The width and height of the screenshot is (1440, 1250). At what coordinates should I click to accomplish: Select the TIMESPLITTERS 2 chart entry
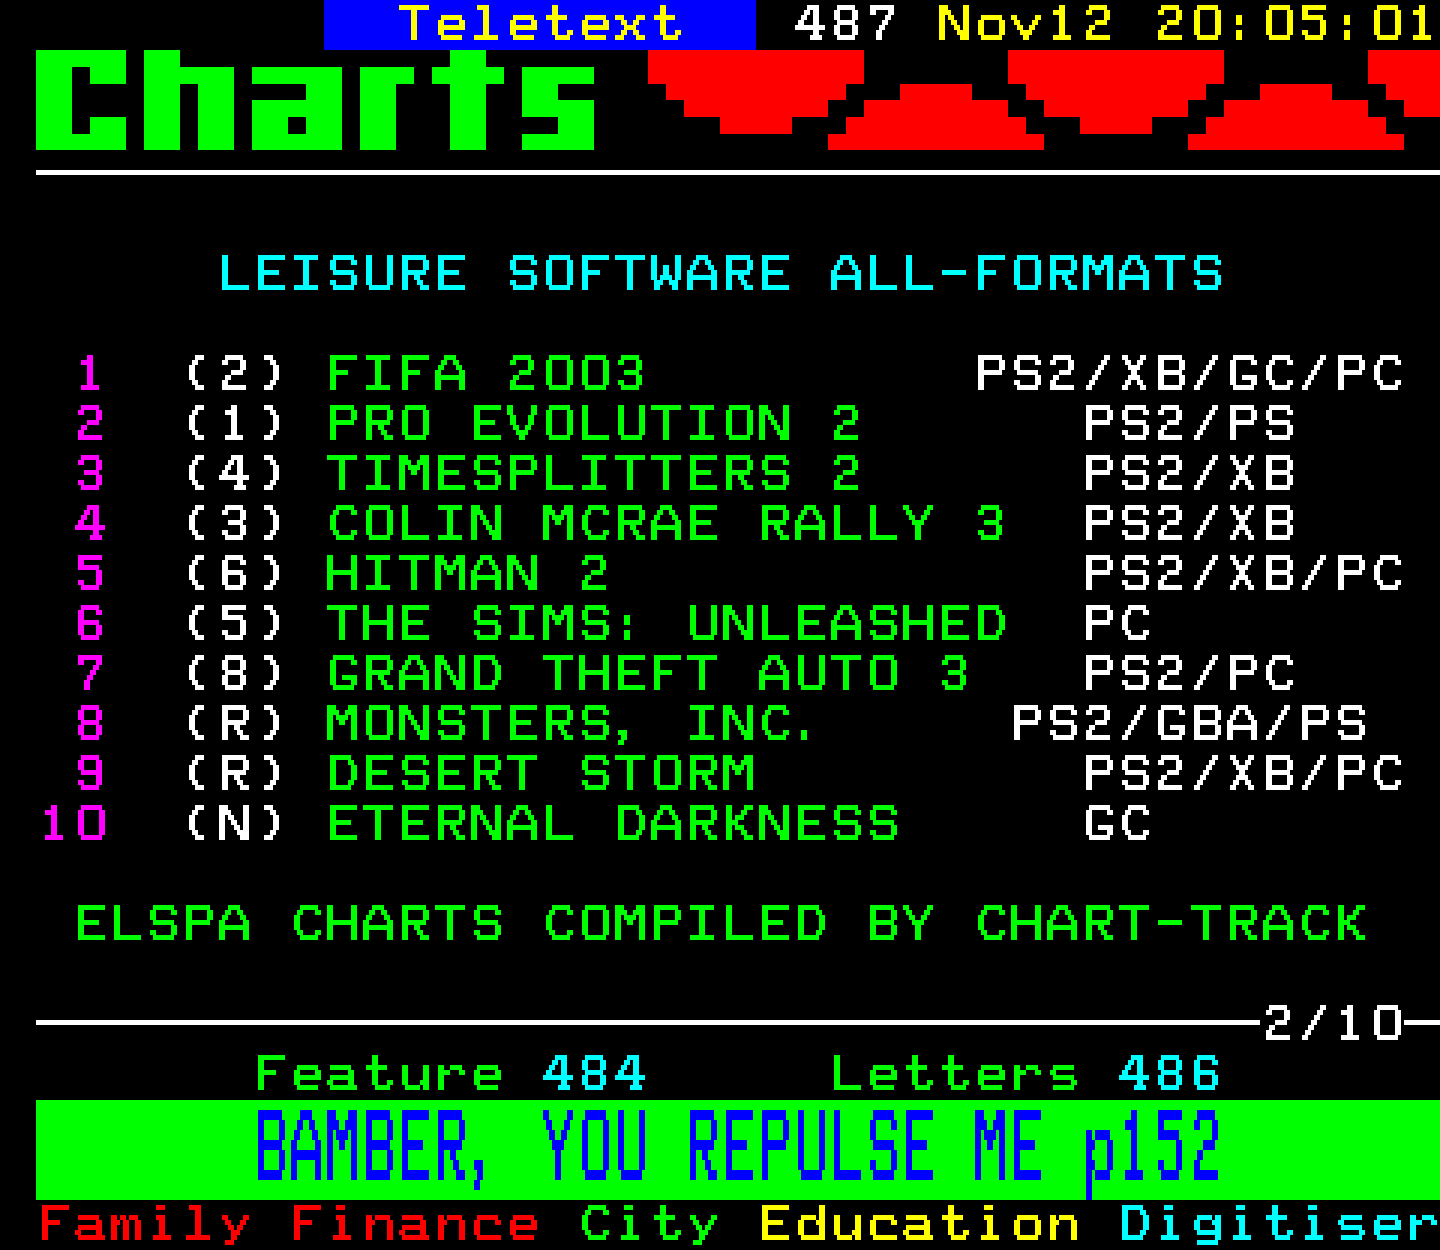594,474
